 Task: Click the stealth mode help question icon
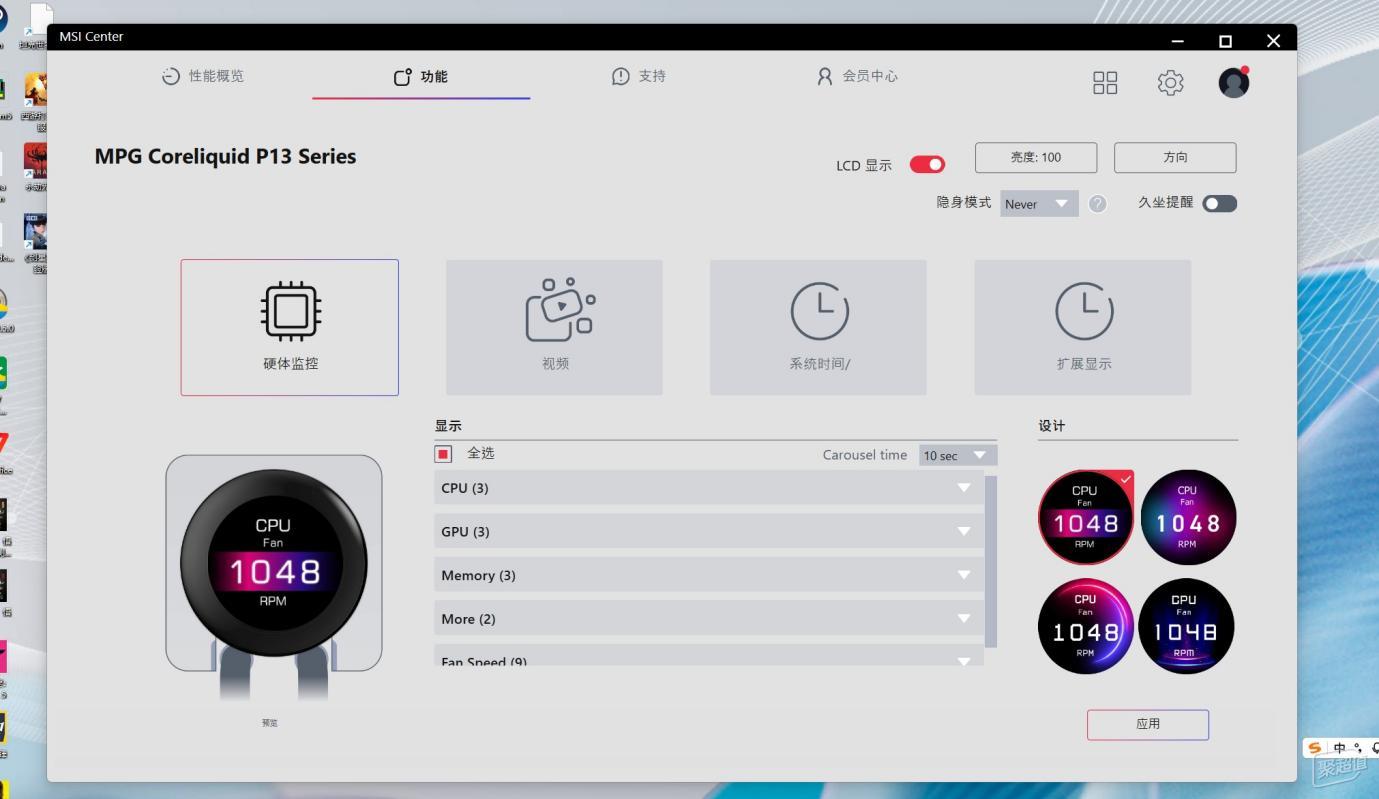click(1098, 204)
